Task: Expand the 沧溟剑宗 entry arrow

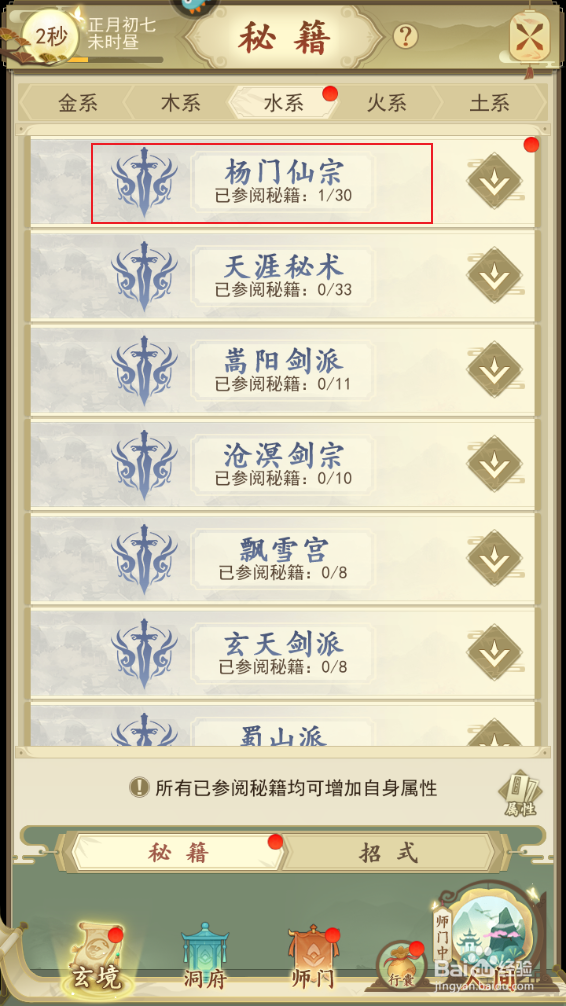Action: (494, 464)
